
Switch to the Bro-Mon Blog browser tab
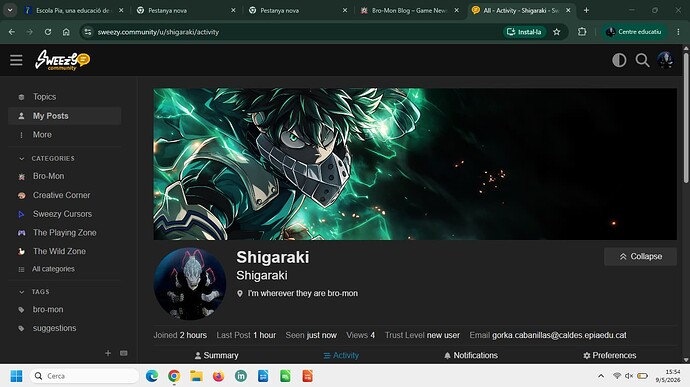tap(409, 10)
